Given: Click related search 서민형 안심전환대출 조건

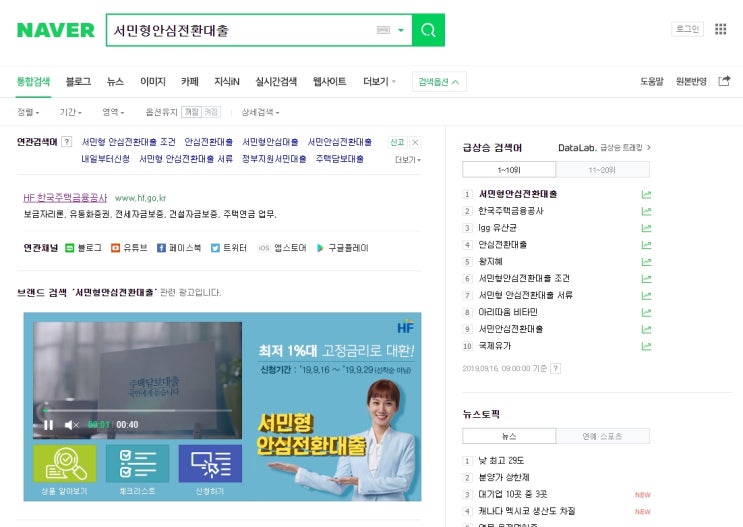Looking at the screenshot, I should pyautogui.click(x=128, y=142).
